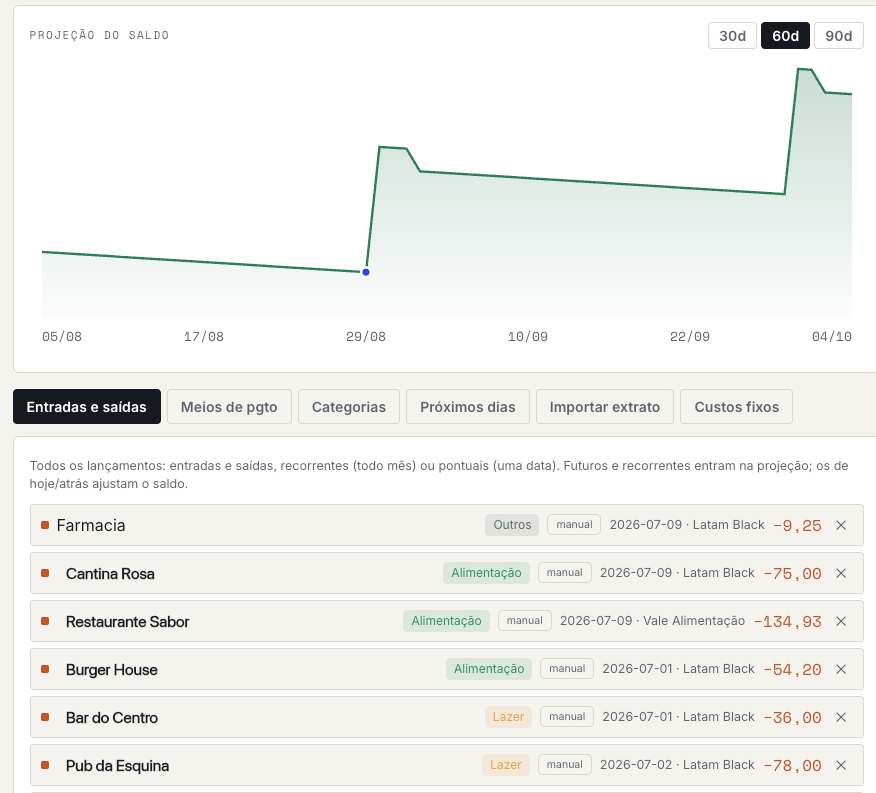Go to the Próximos dias tab
Image resolution: width=876 pixels, height=793 pixels.
tap(468, 407)
